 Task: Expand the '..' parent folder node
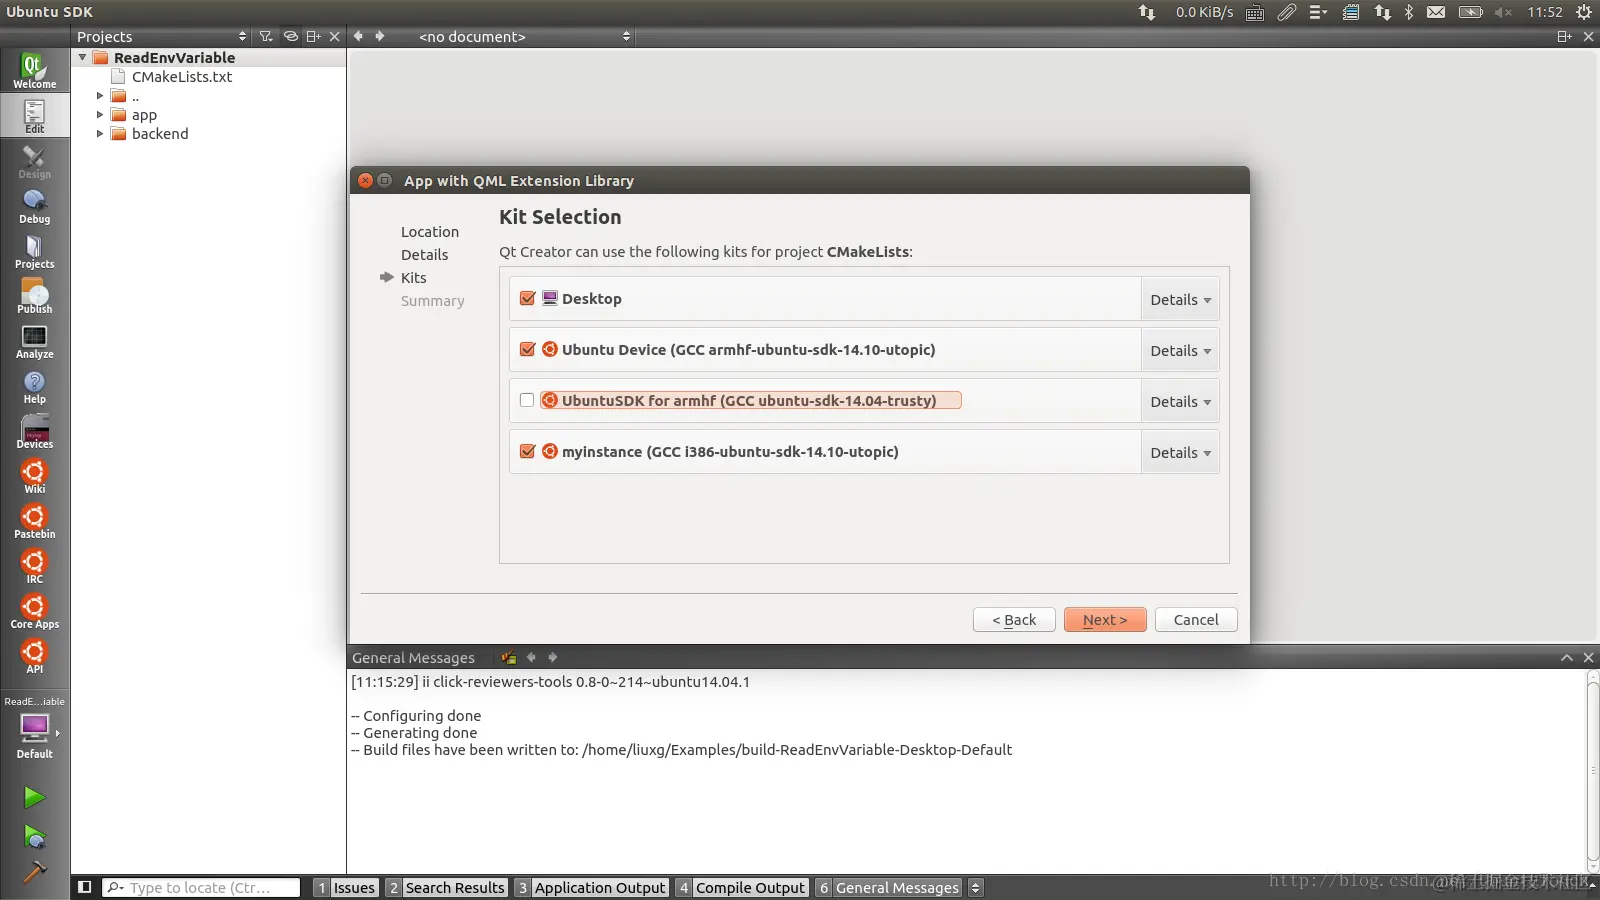[100, 96]
